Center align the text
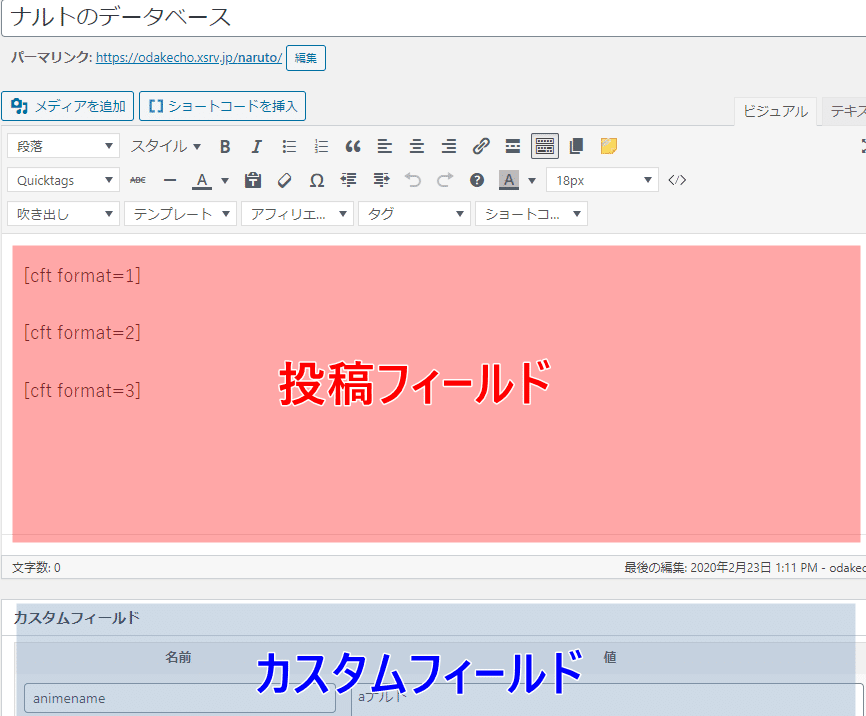866x716 pixels. click(x=416, y=146)
